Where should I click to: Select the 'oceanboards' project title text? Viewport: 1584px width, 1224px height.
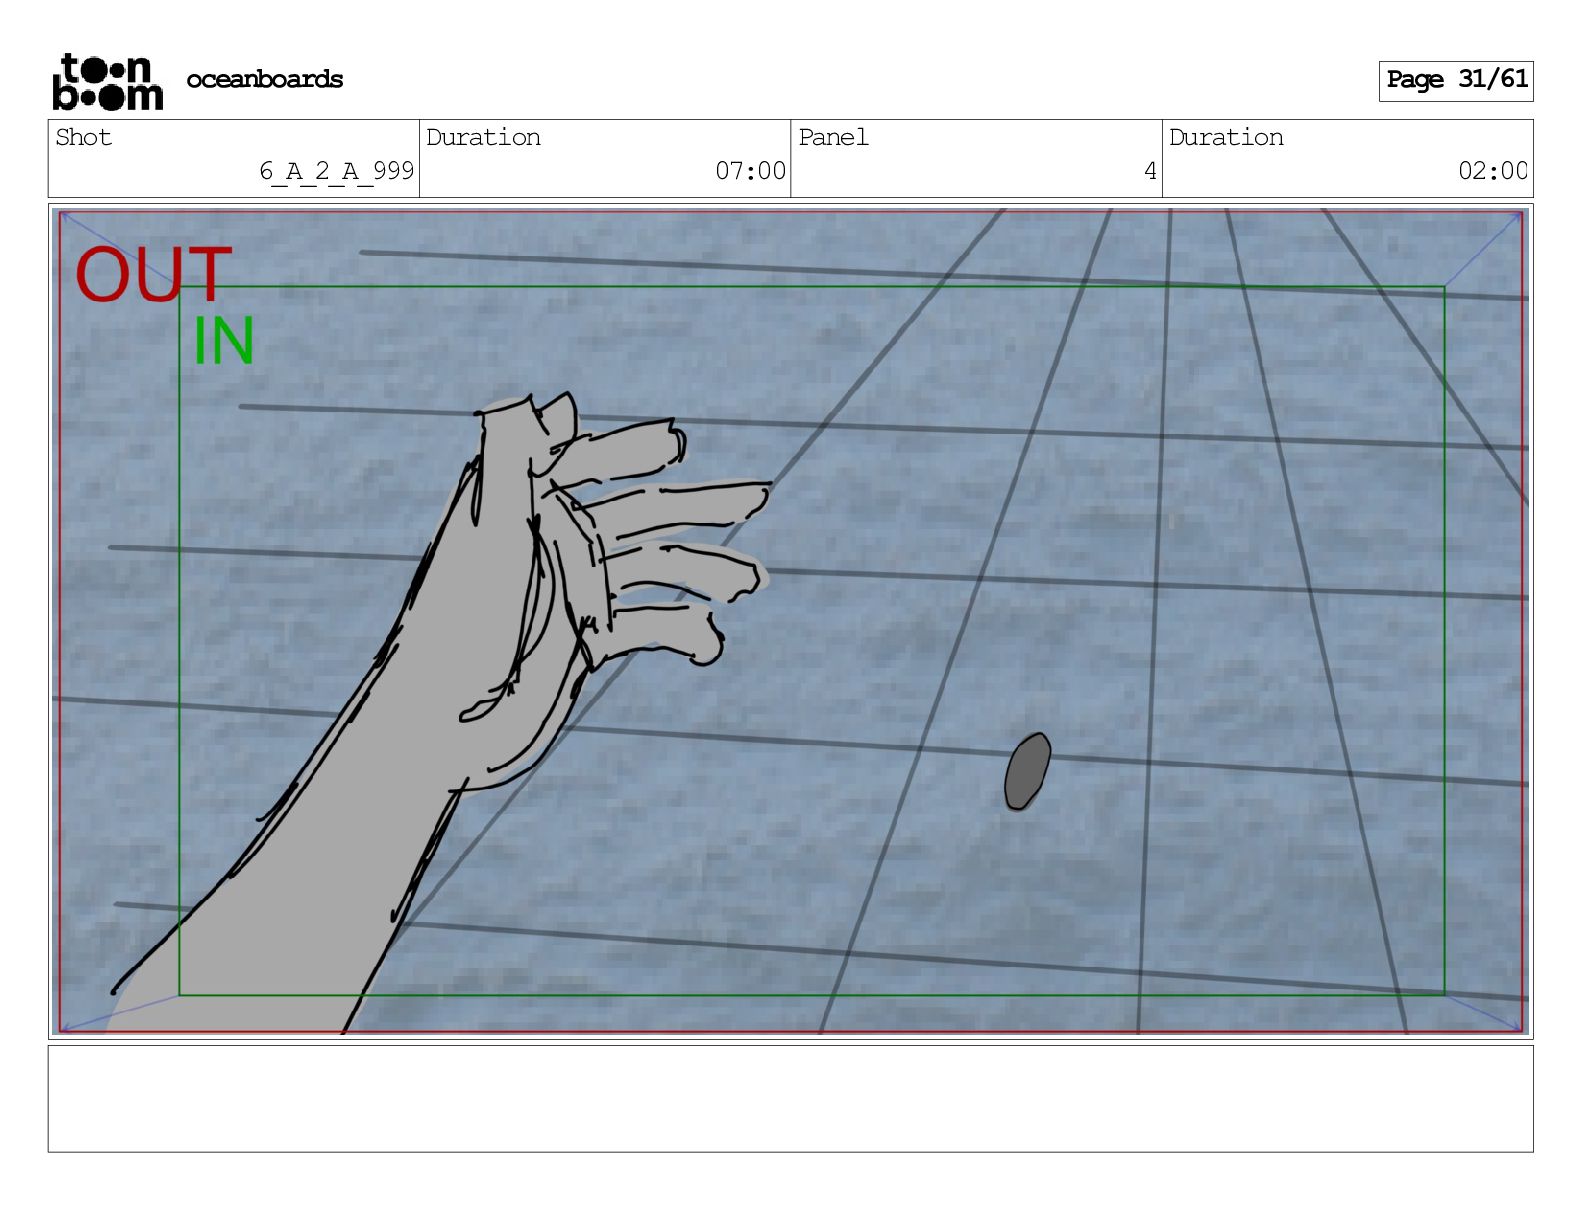265,79
